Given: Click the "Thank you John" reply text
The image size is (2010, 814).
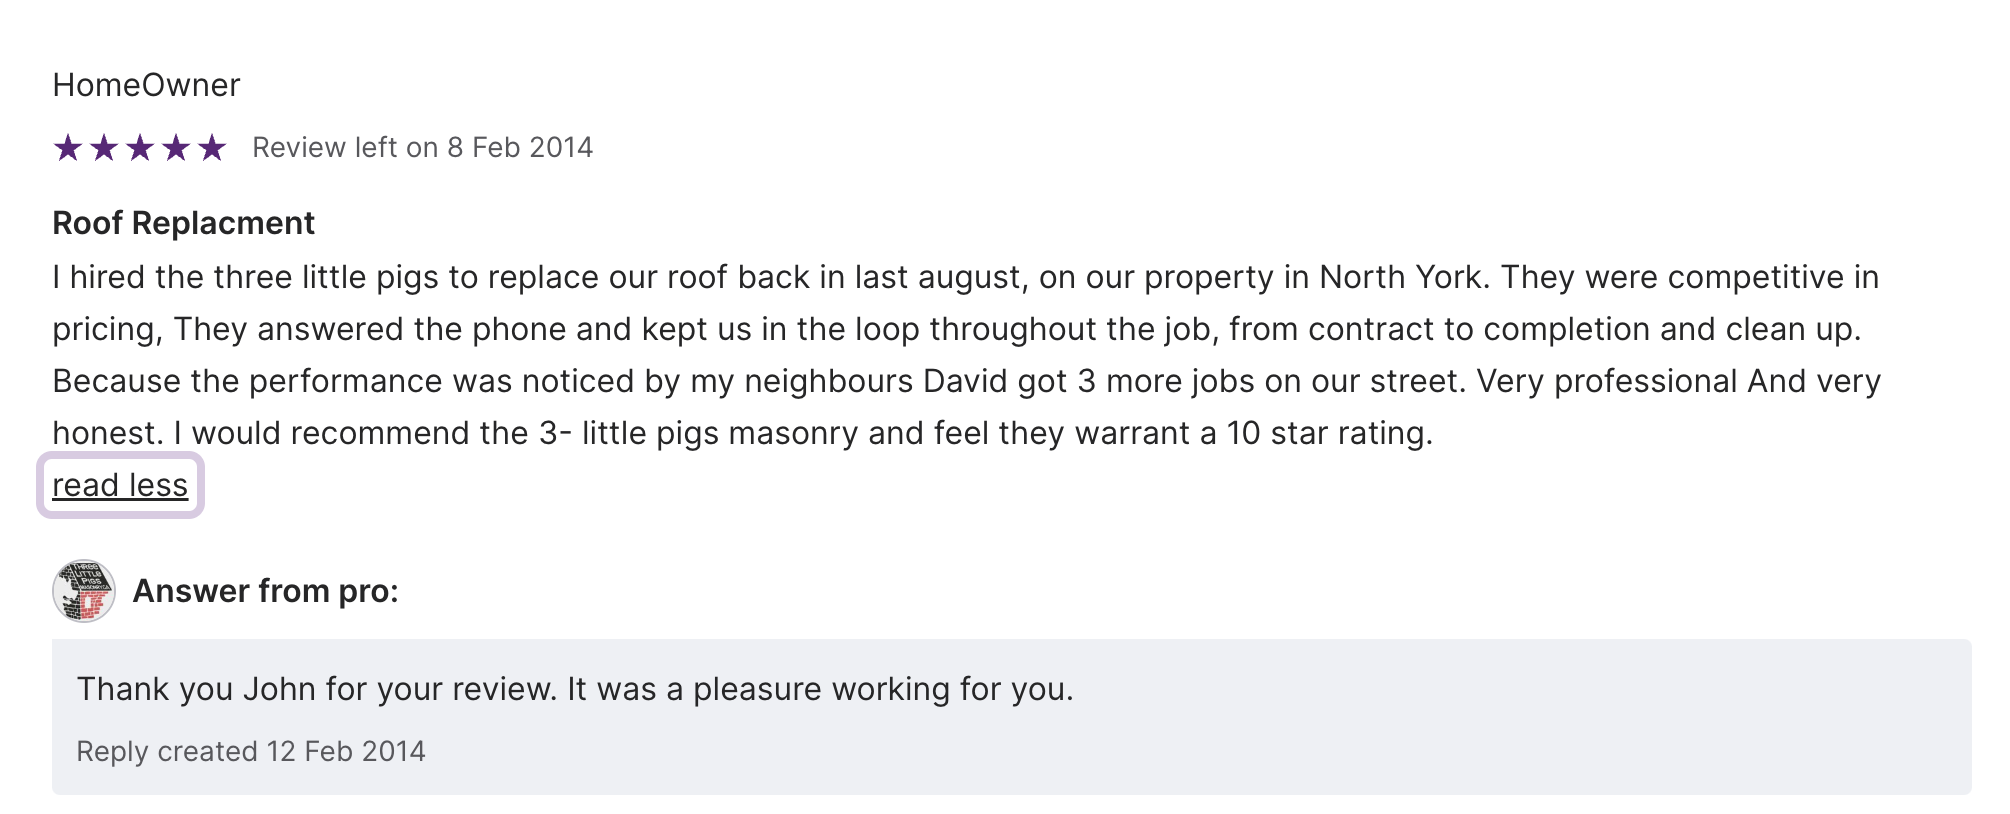Looking at the screenshot, I should click(x=574, y=689).
